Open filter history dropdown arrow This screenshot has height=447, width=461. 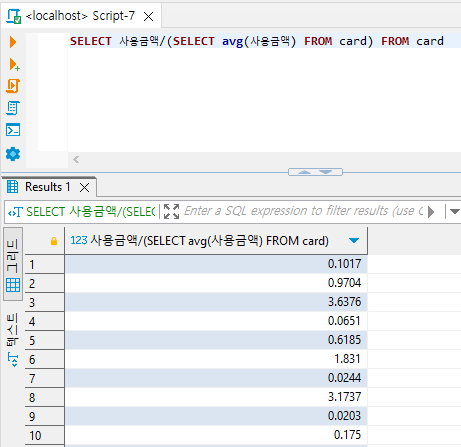(x=455, y=212)
